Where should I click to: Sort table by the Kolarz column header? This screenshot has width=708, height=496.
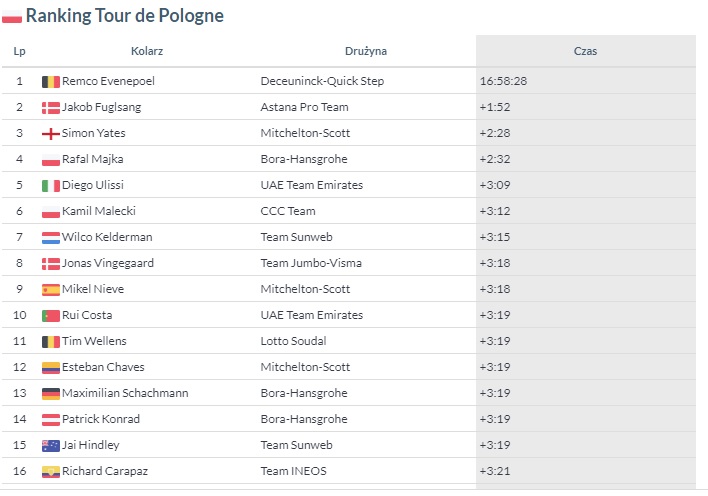[147, 51]
